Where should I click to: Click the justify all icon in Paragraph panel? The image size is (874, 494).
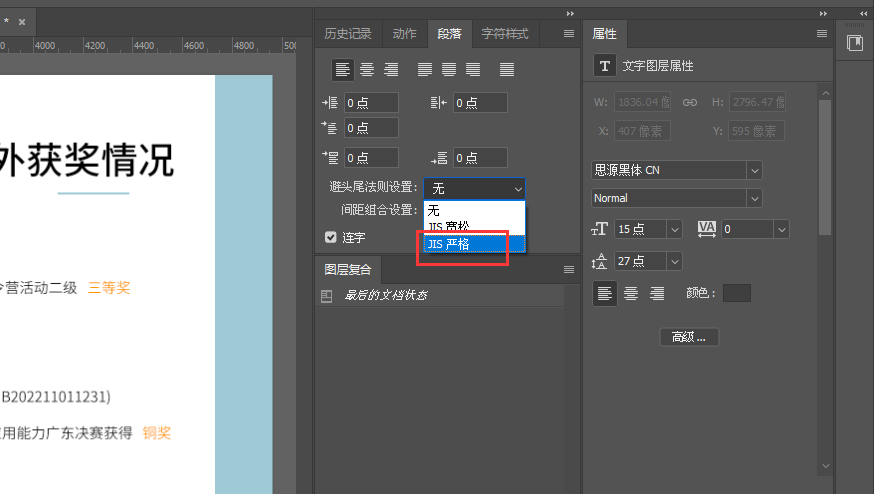point(507,70)
